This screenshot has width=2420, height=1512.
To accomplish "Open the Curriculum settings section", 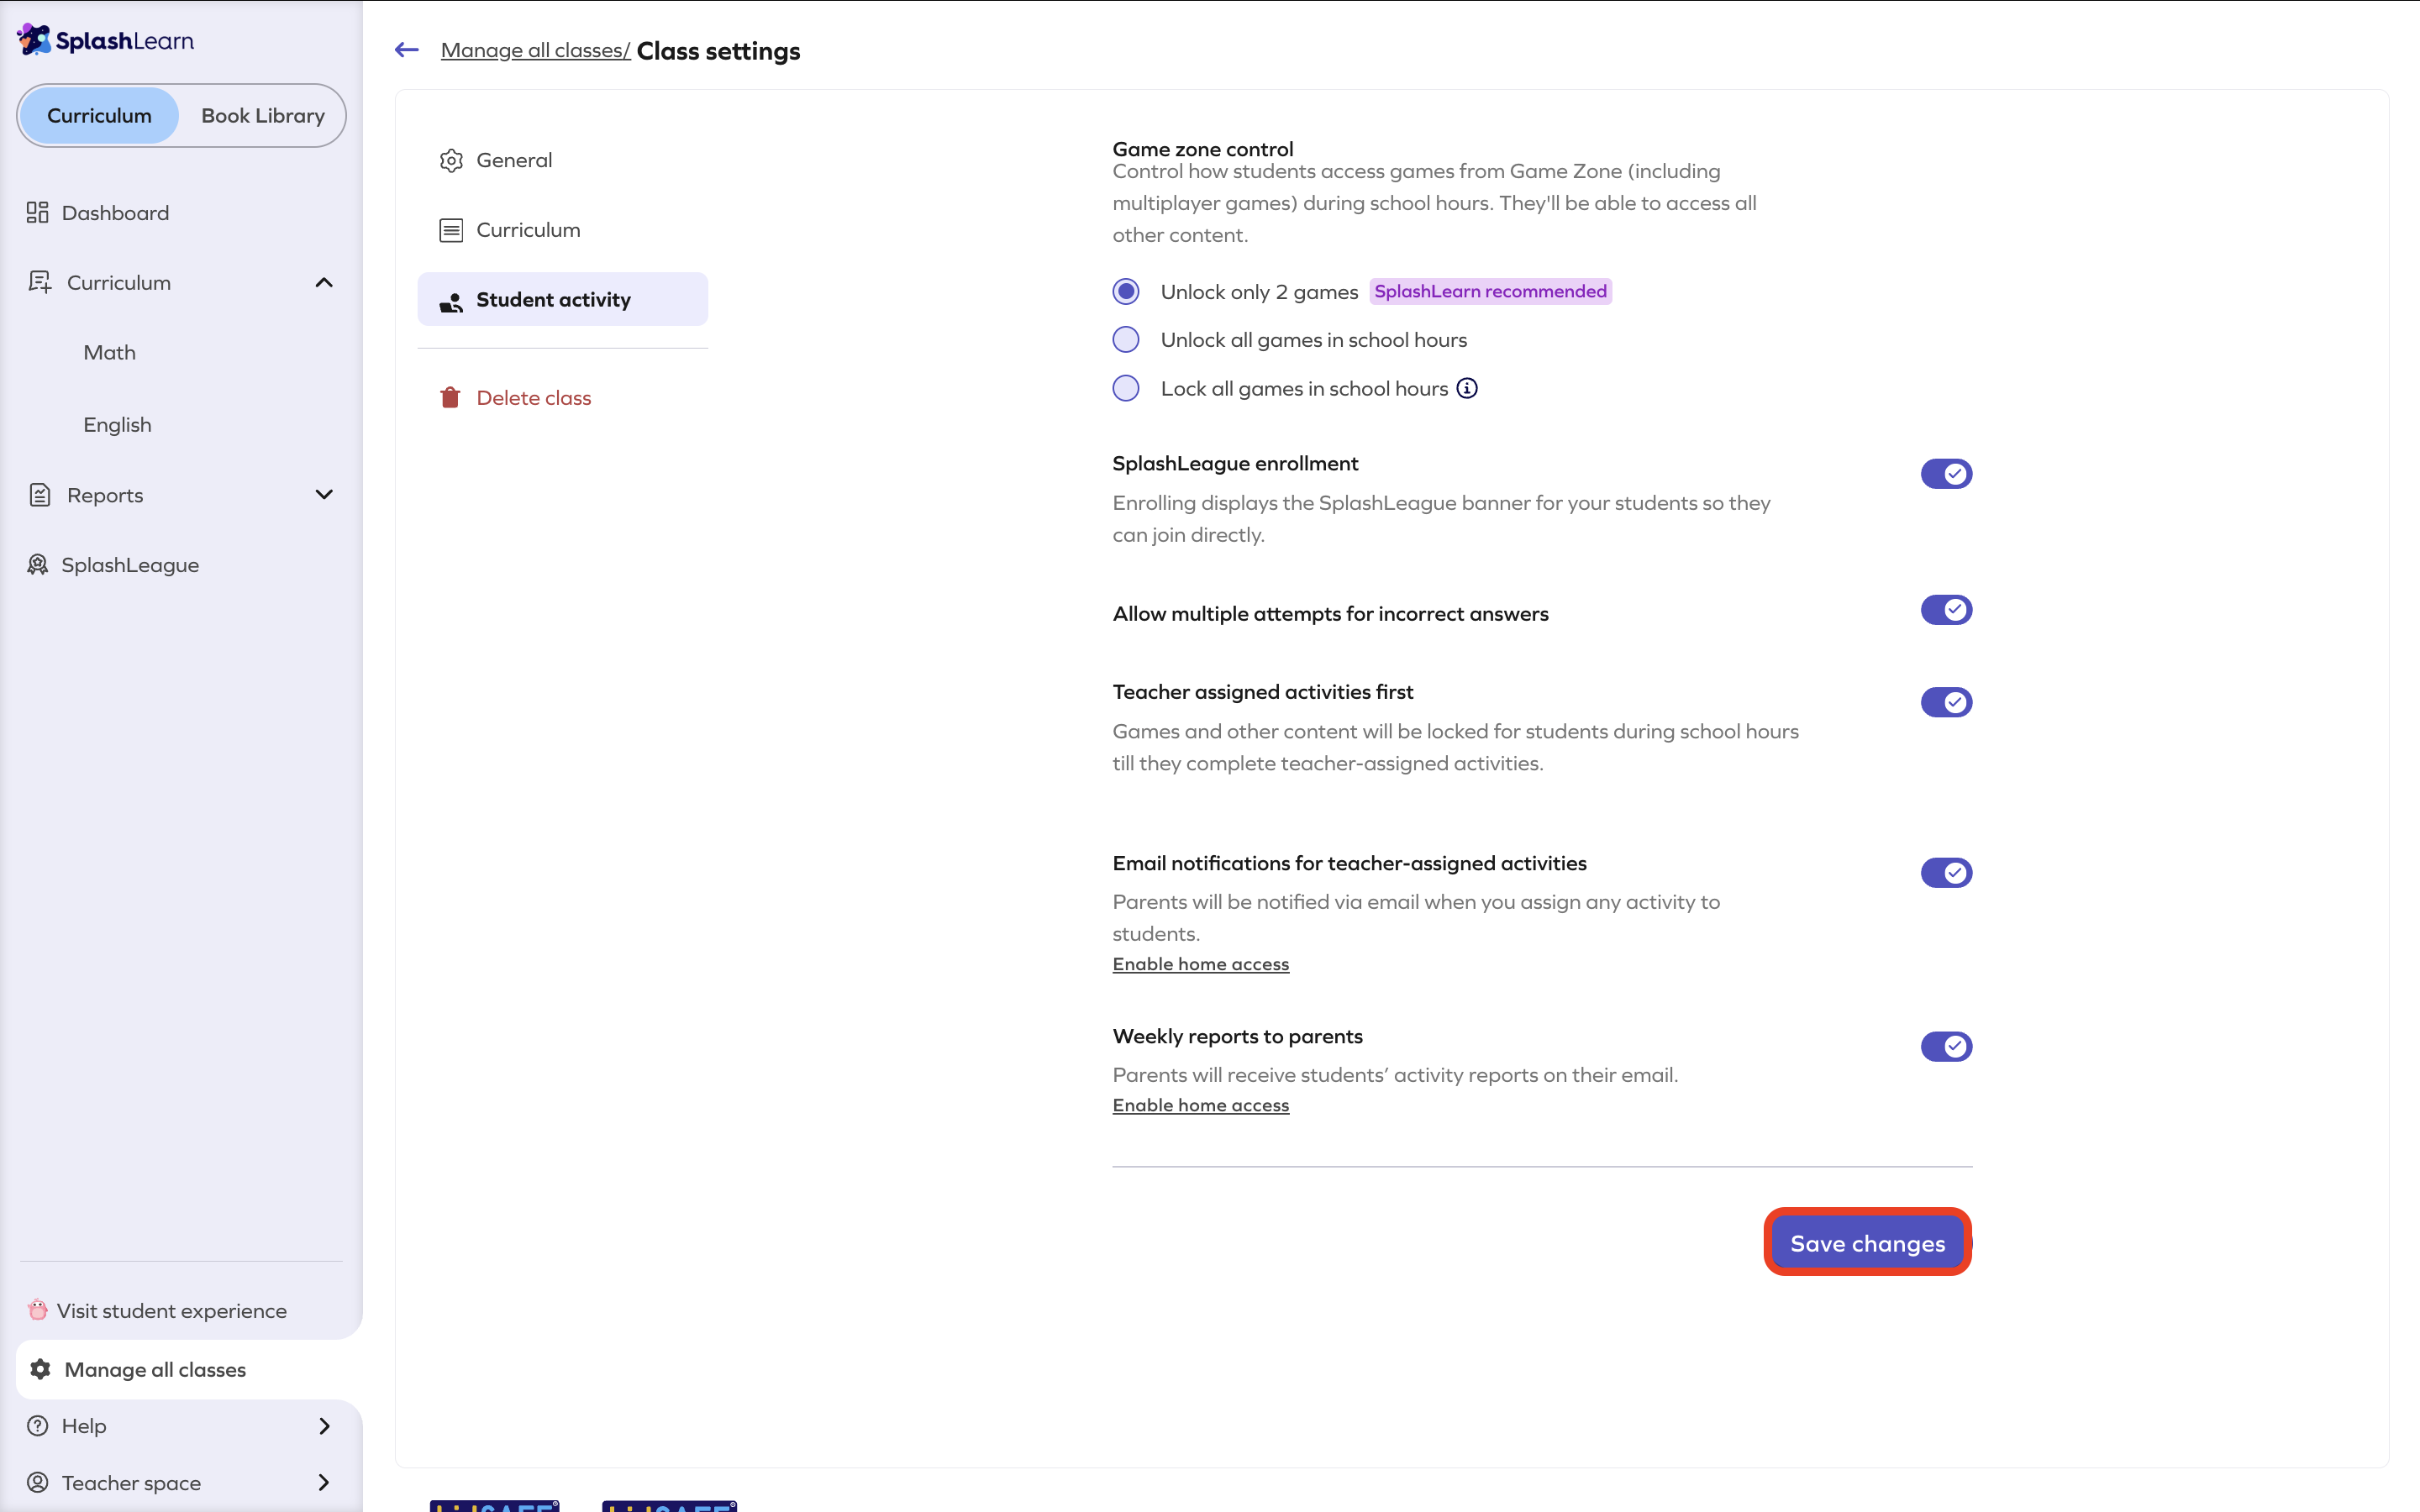I will (x=562, y=230).
